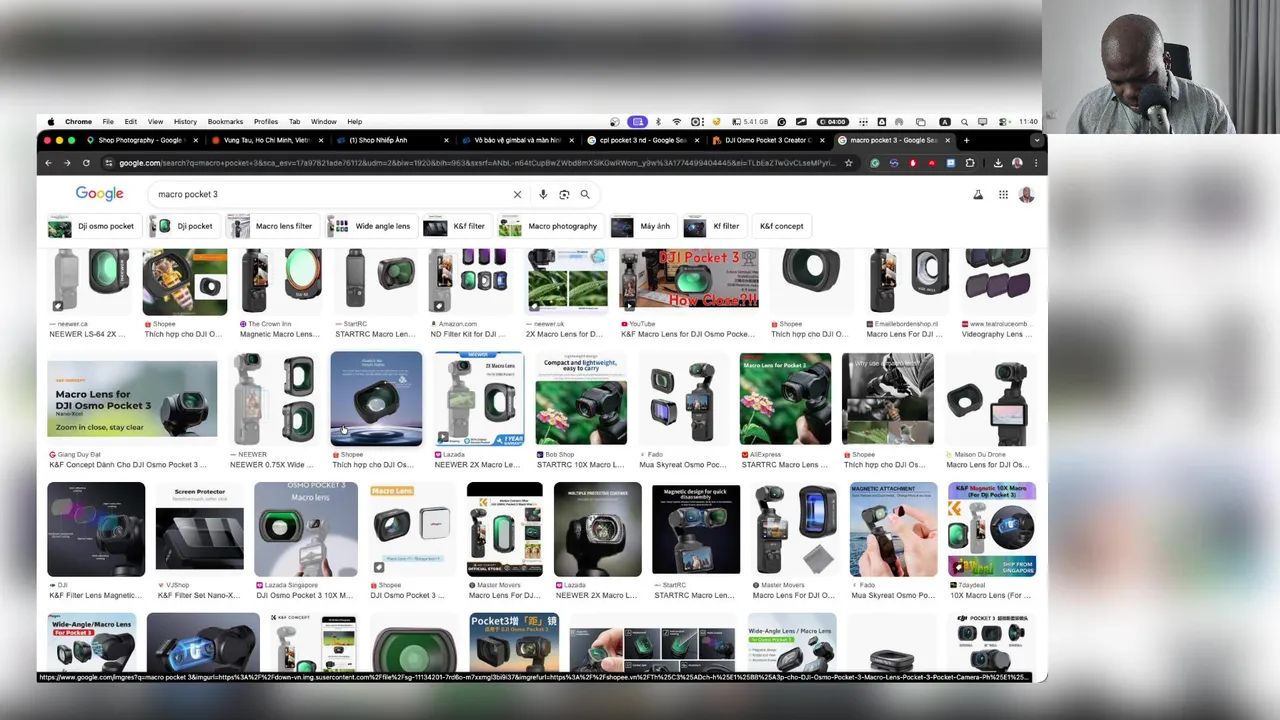This screenshot has width=1280, height=720.
Task: Open the Maison Du Drone macro lens image
Action: (x=990, y=399)
